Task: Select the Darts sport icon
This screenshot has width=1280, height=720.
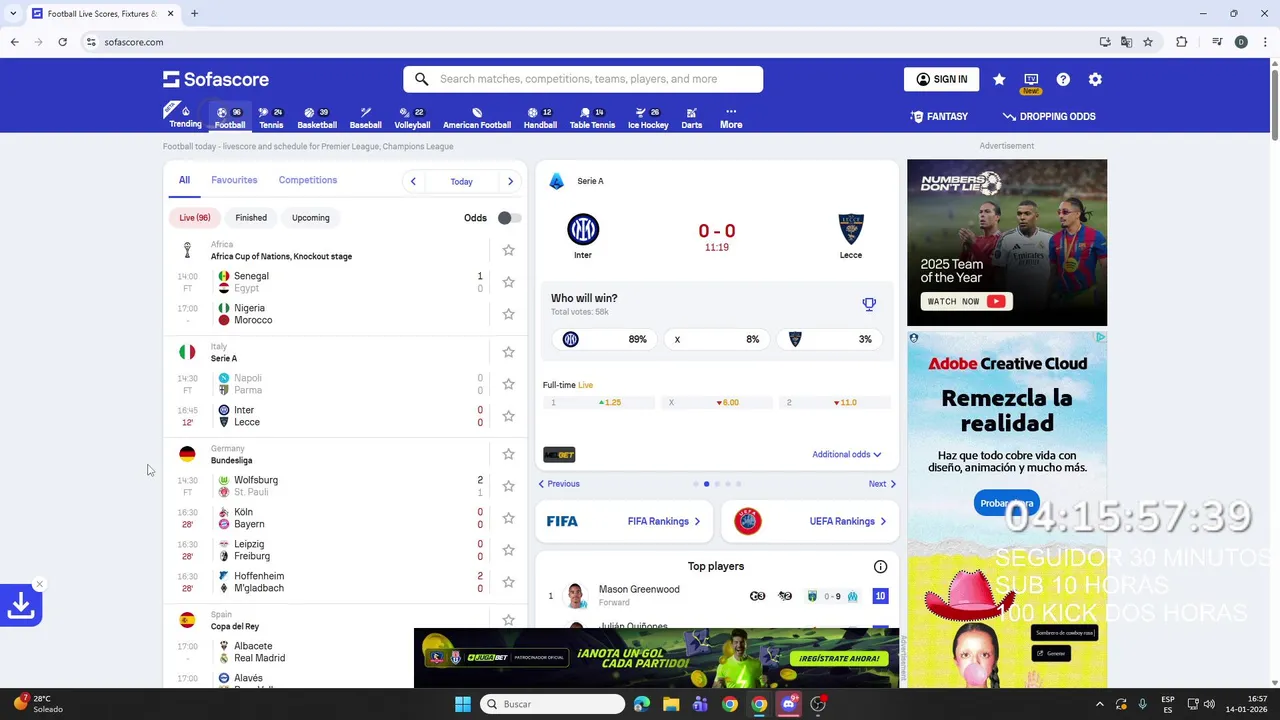Action: (x=692, y=117)
